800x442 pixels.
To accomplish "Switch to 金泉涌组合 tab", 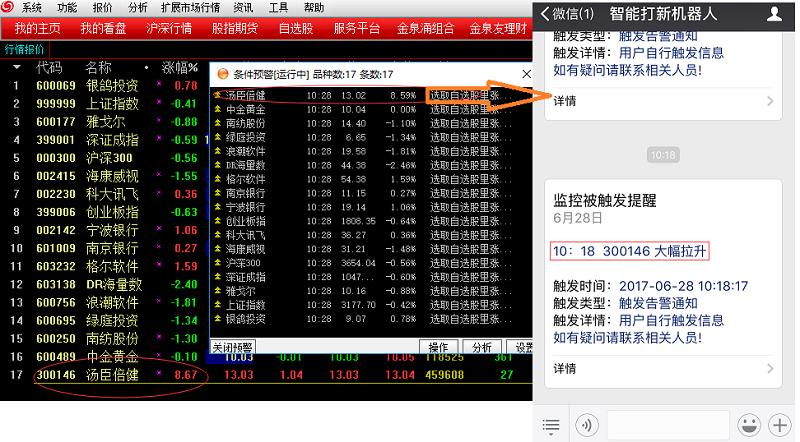I will pos(426,29).
